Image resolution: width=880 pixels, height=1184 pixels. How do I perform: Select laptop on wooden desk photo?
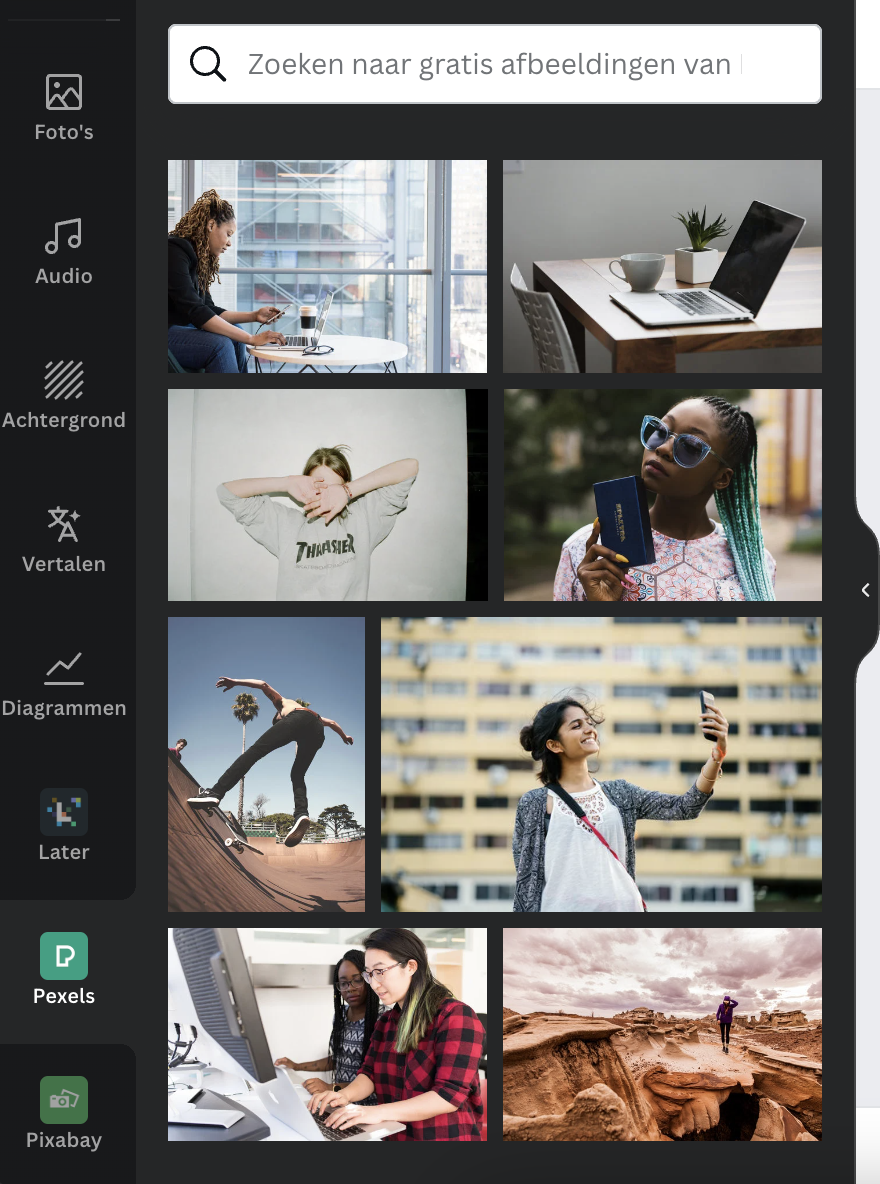[x=662, y=267]
